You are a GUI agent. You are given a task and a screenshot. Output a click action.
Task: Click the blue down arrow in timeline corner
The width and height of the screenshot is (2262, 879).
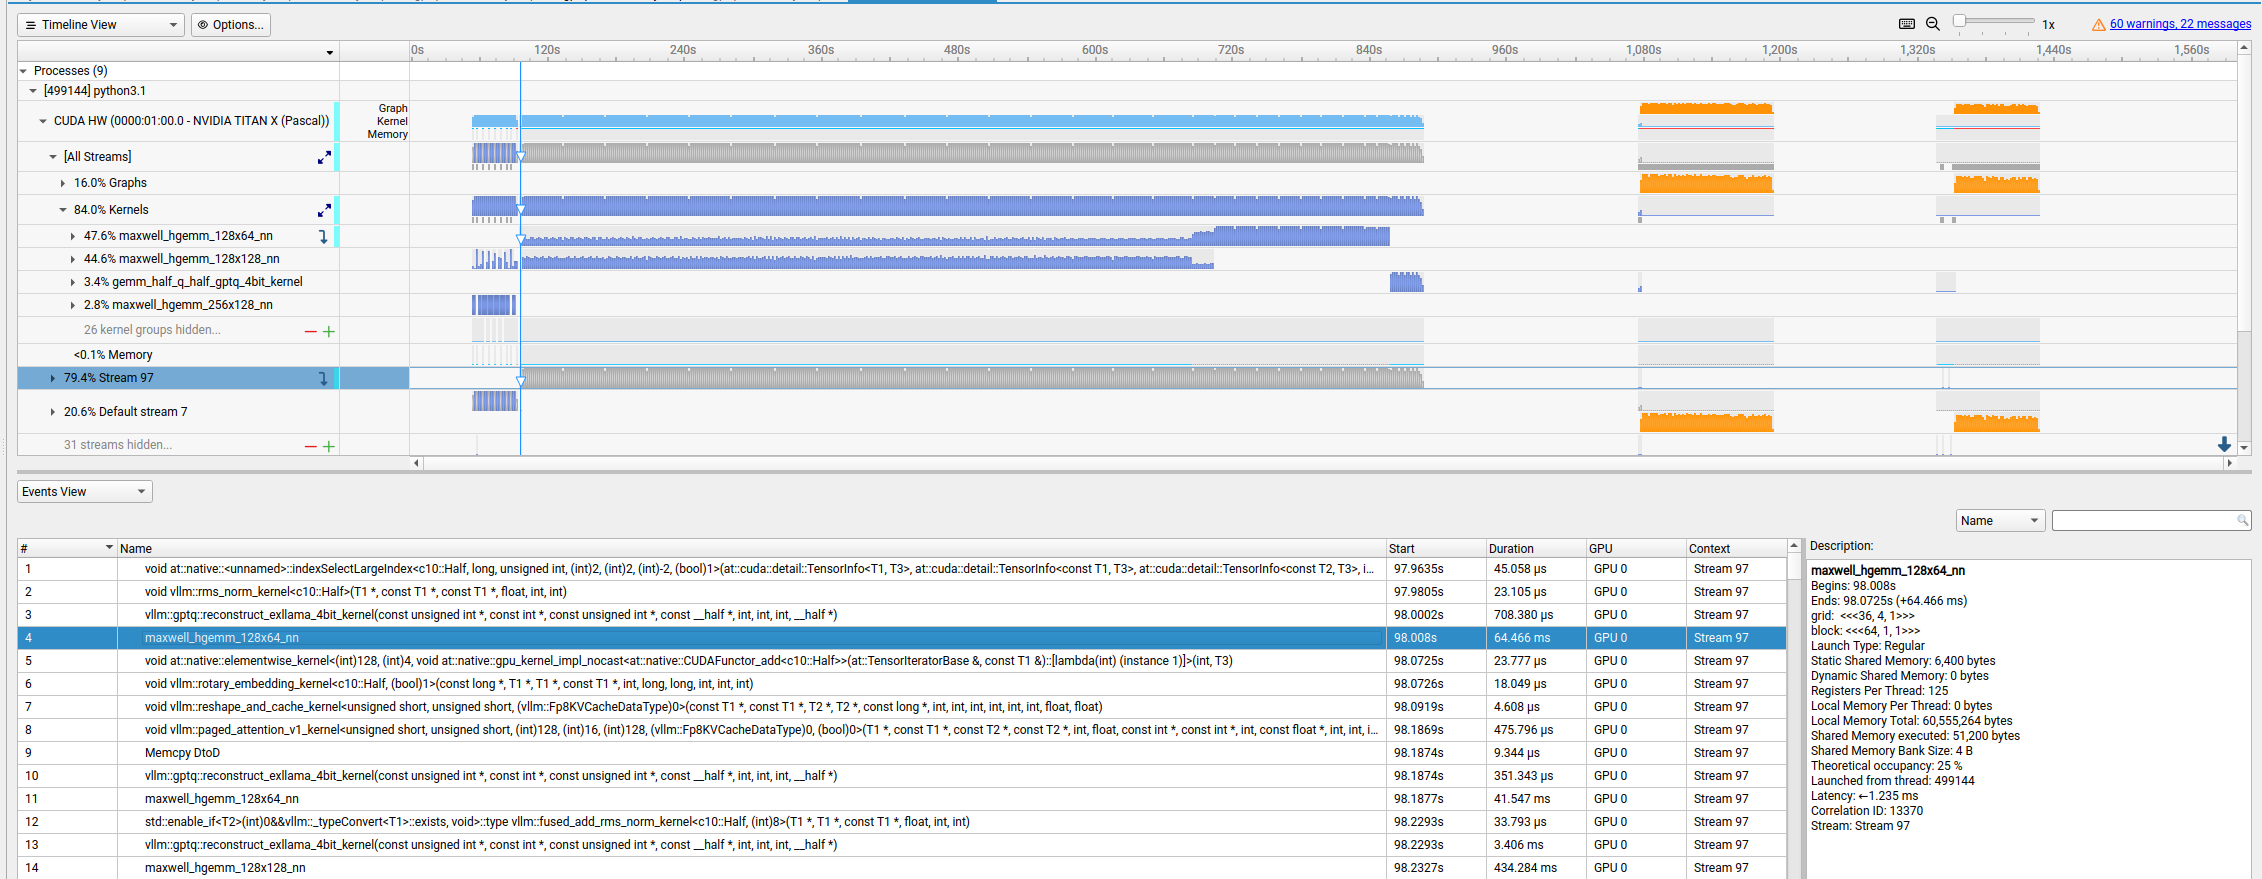(x=2224, y=444)
